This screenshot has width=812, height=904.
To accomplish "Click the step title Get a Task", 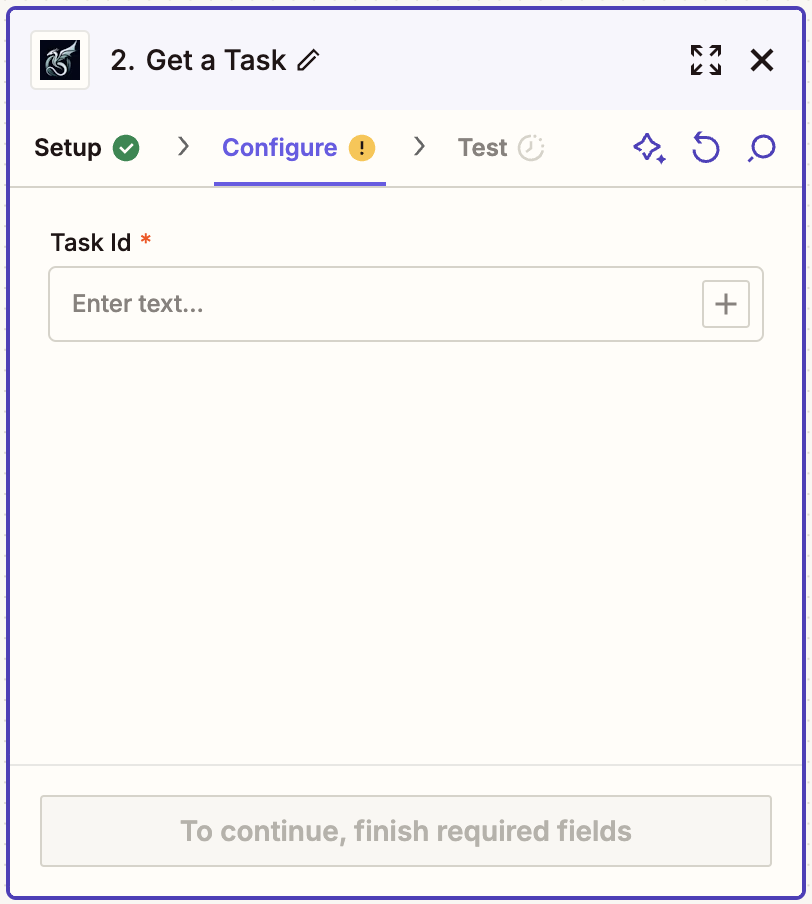I will tap(214, 60).
